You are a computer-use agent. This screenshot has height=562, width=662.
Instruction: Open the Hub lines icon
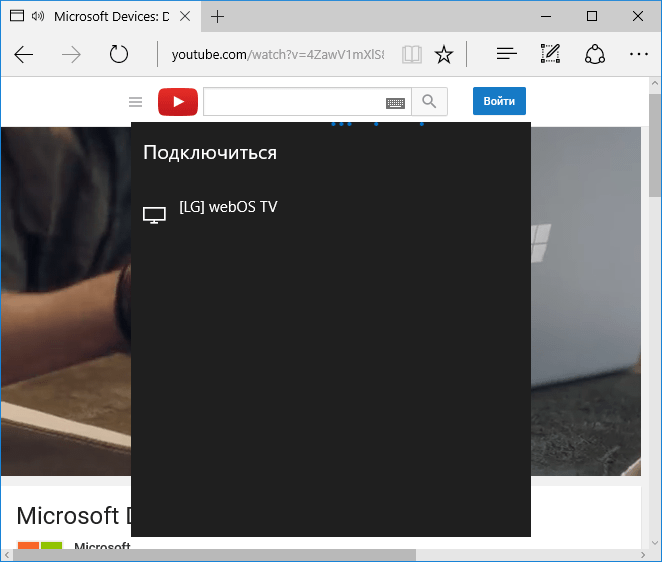[x=507, y=54]
